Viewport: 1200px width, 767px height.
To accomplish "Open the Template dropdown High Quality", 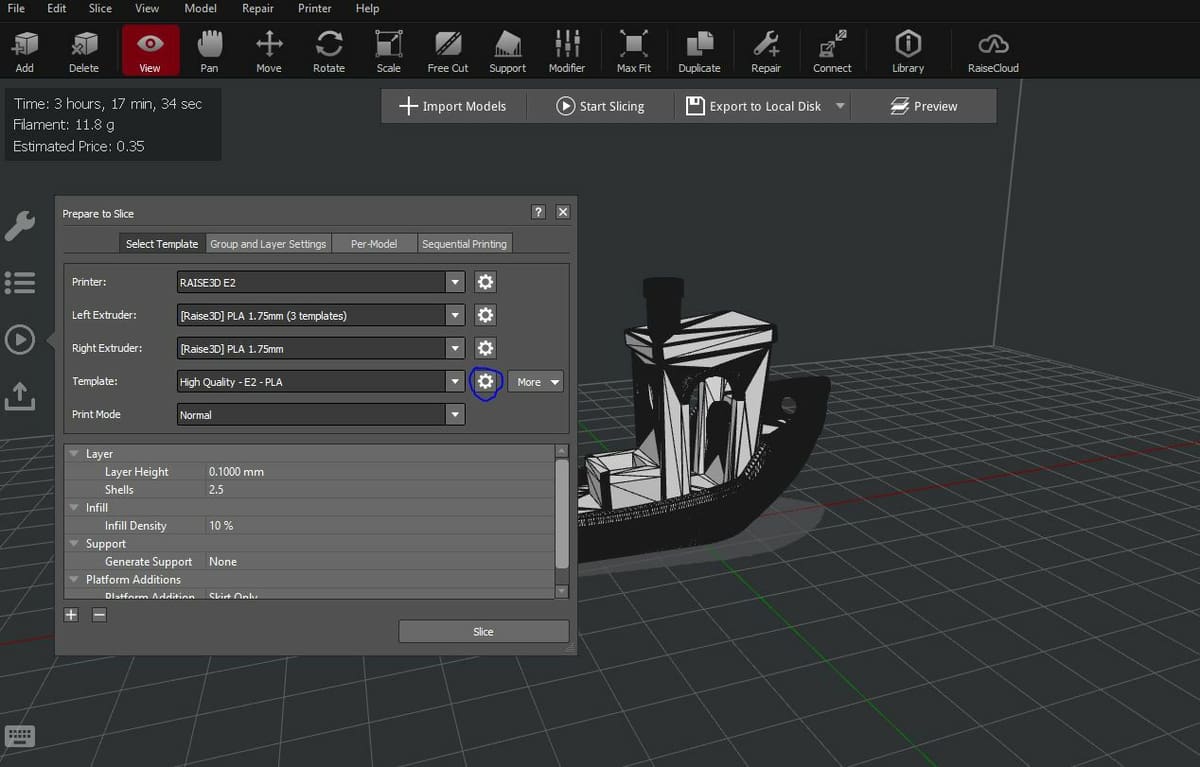I will click(321, 381).
